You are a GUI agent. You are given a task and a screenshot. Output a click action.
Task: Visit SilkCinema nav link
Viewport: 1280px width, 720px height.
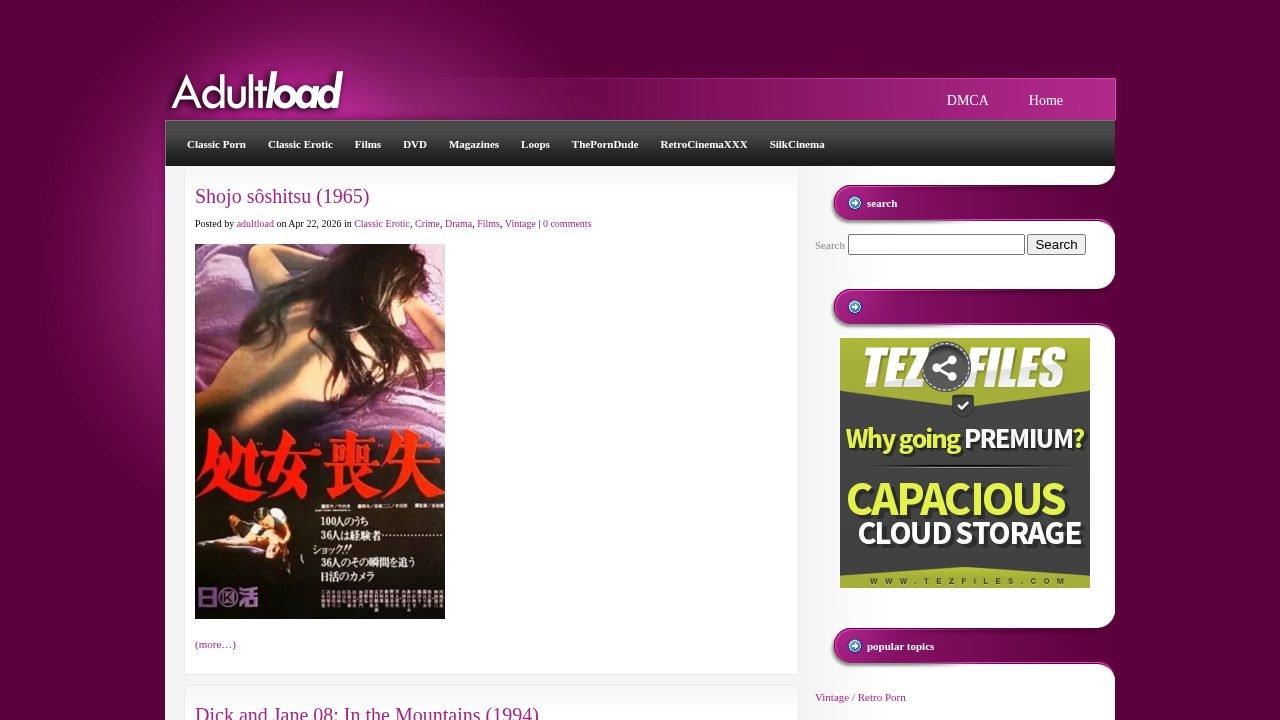(x=797, y=144)
